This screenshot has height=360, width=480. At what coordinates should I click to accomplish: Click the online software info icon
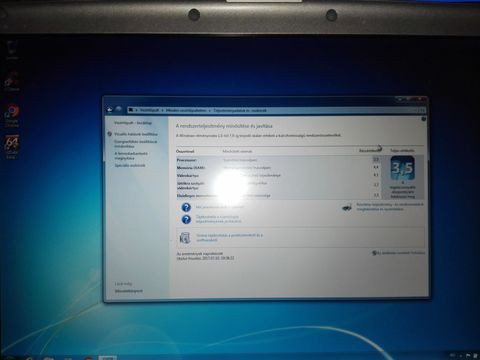pos(185,238)
